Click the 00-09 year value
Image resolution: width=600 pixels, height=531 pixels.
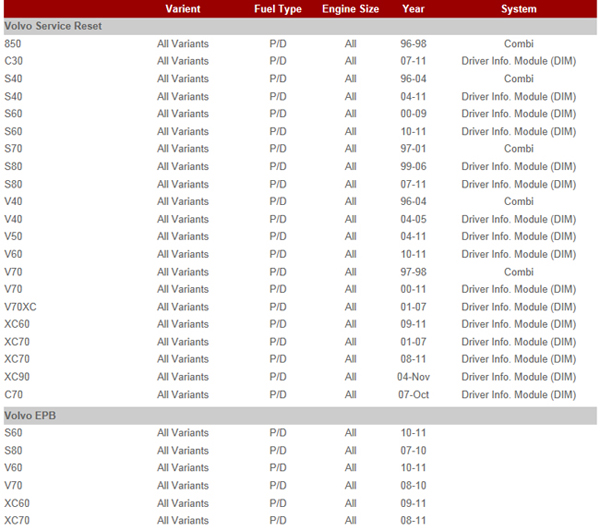point(413,114)
